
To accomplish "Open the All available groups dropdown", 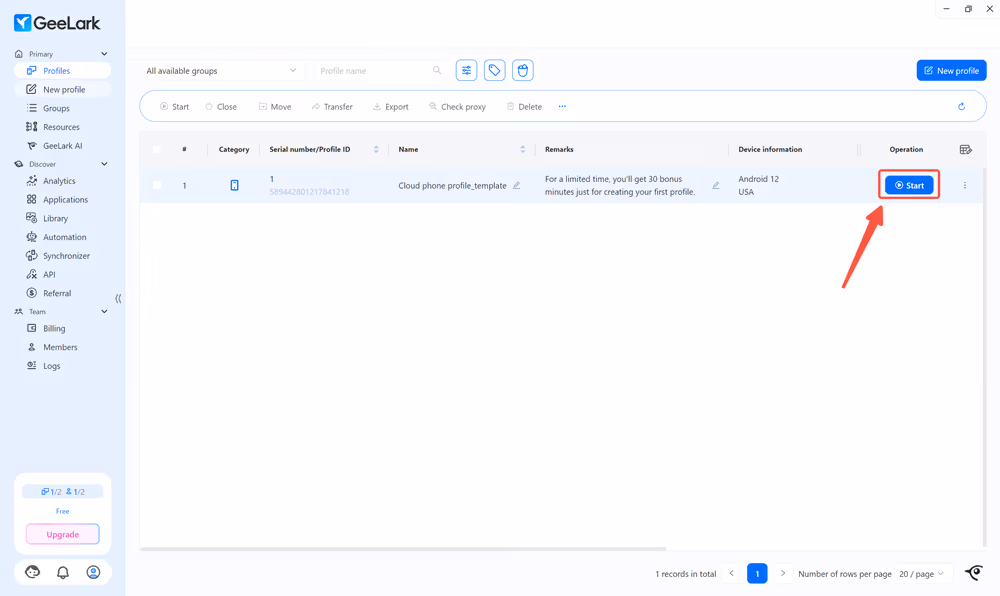I will [220, 70].
